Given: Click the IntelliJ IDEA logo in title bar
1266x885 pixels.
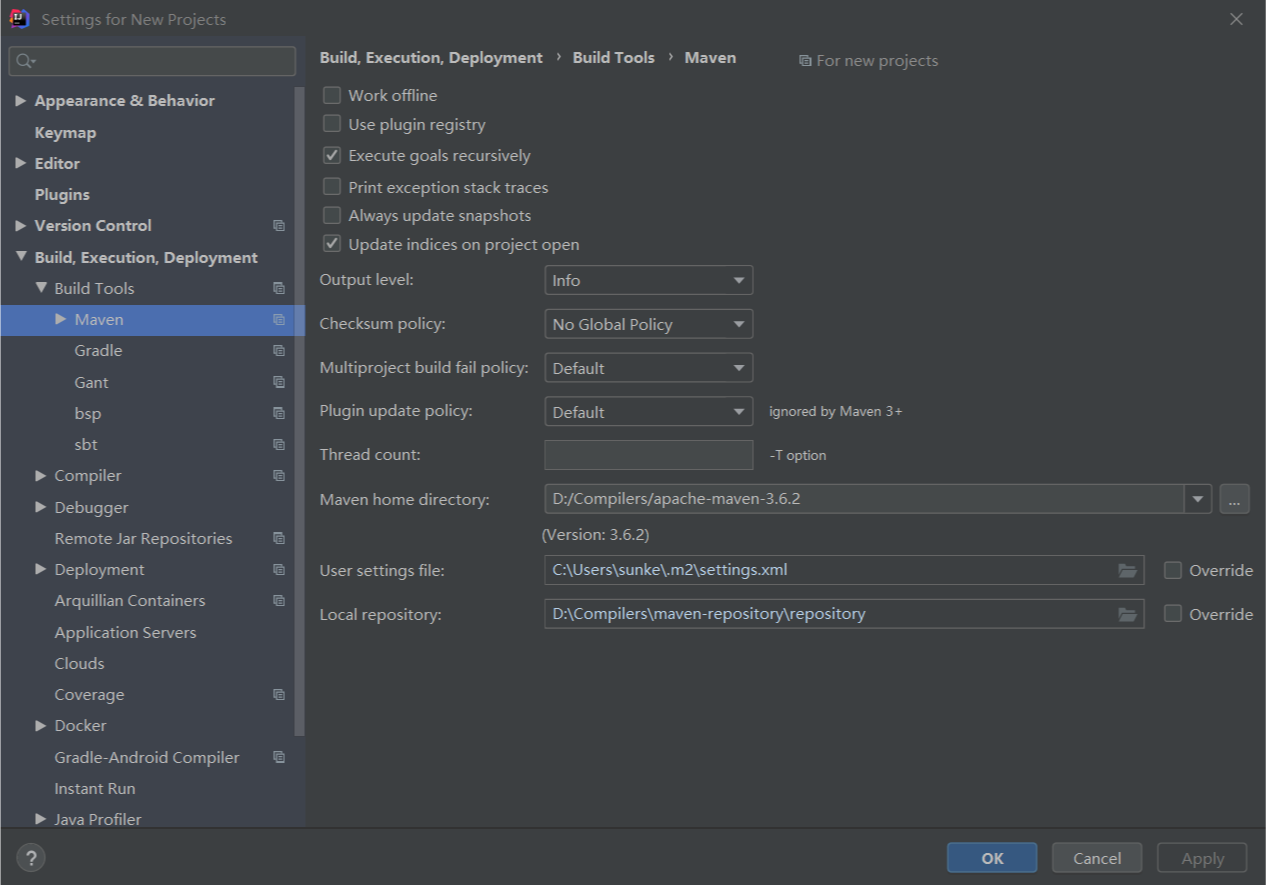Looking at the screenshot, I should (19, 18).
